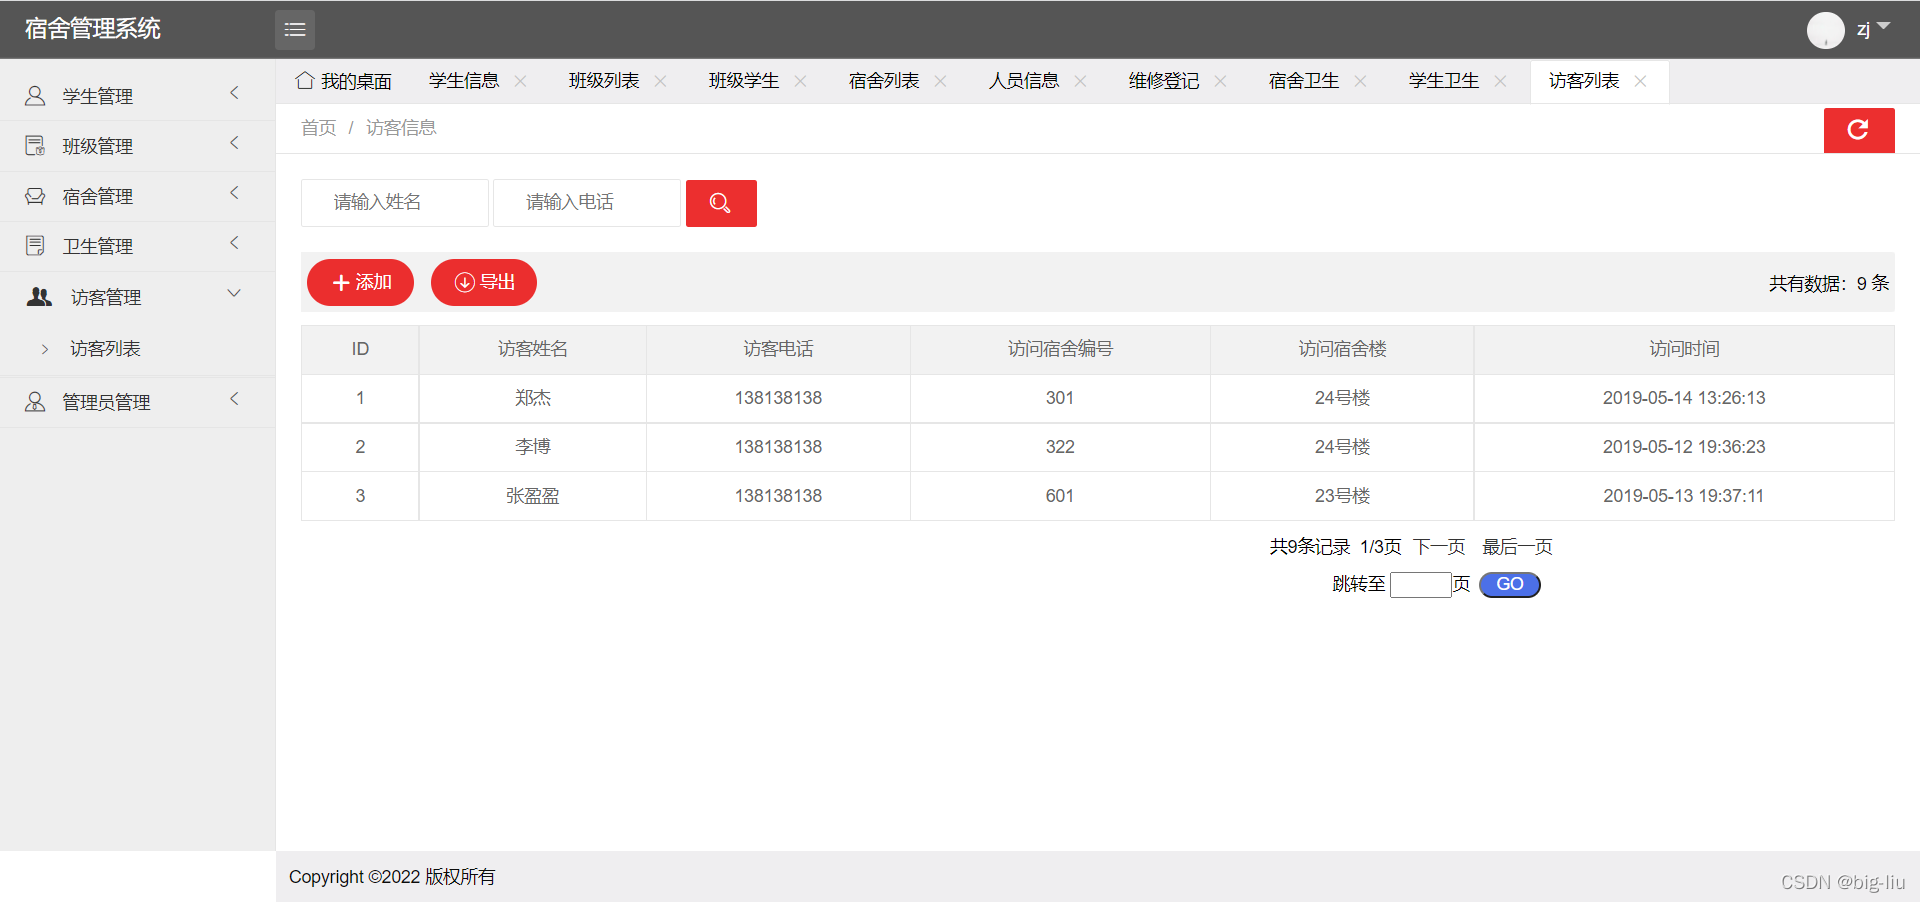
Task: Click visitor name 张盈盈 cell
Action: point(533,496)
